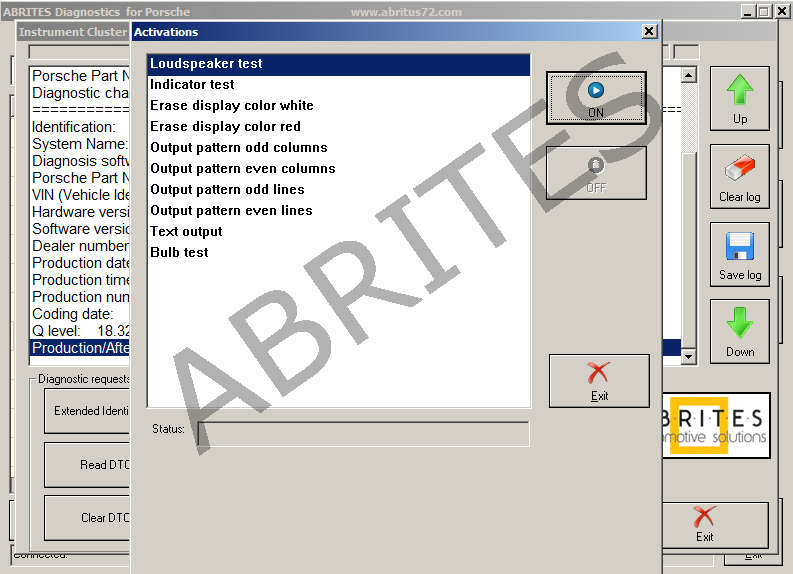Click the Q level log line
The image size is (793, 574).
pyautogui.click(x=80, y=331)
